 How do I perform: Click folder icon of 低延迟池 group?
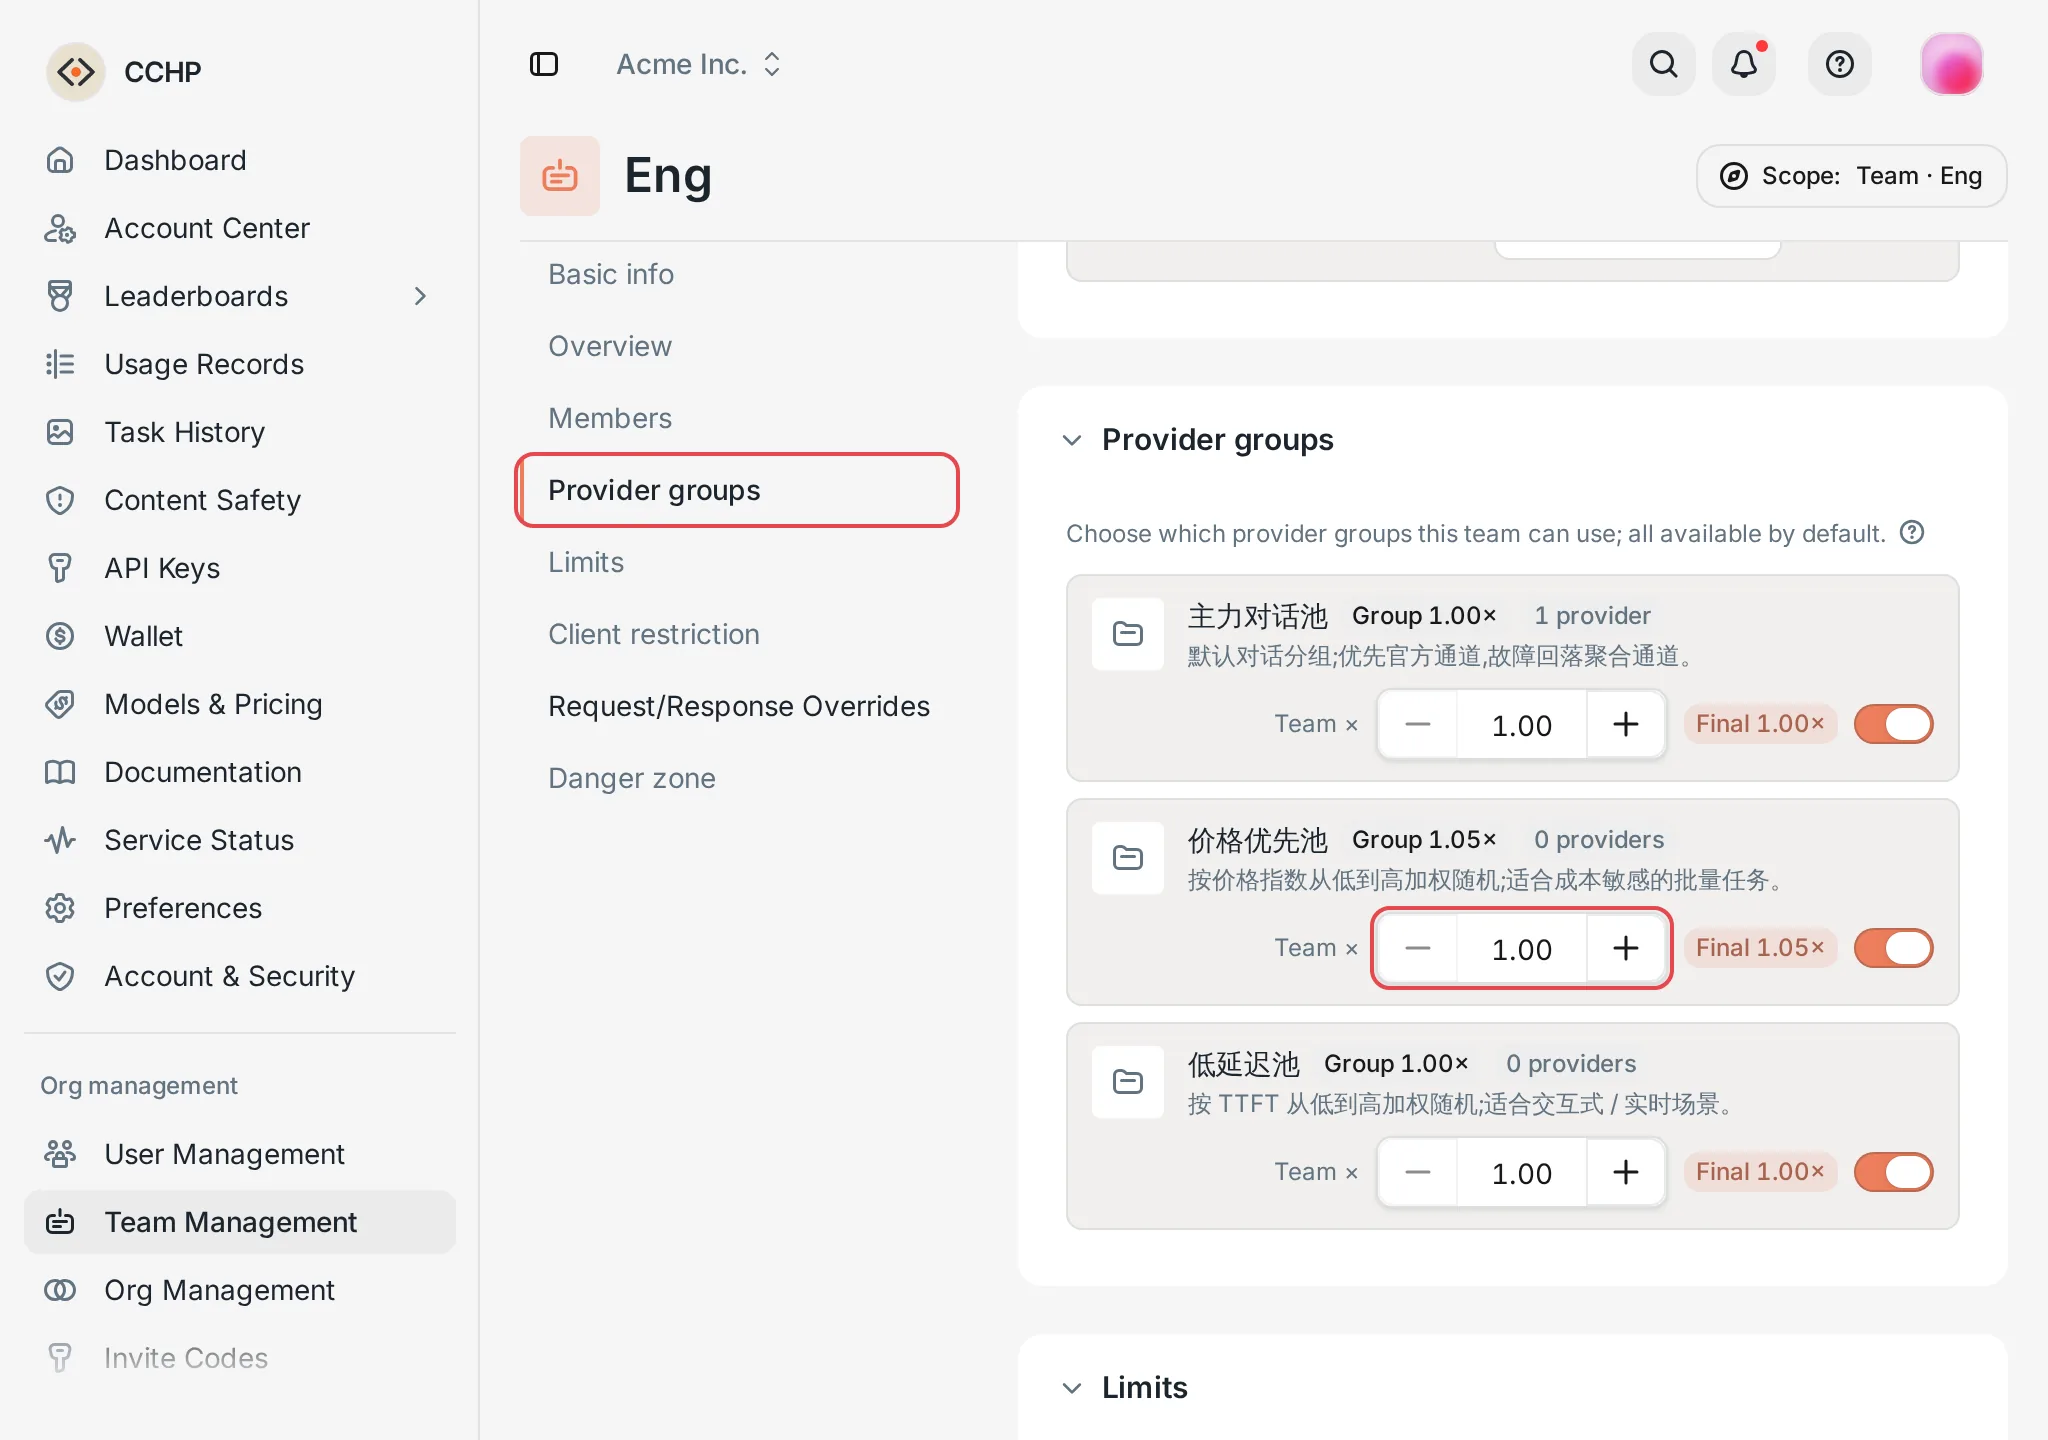1128,1082
